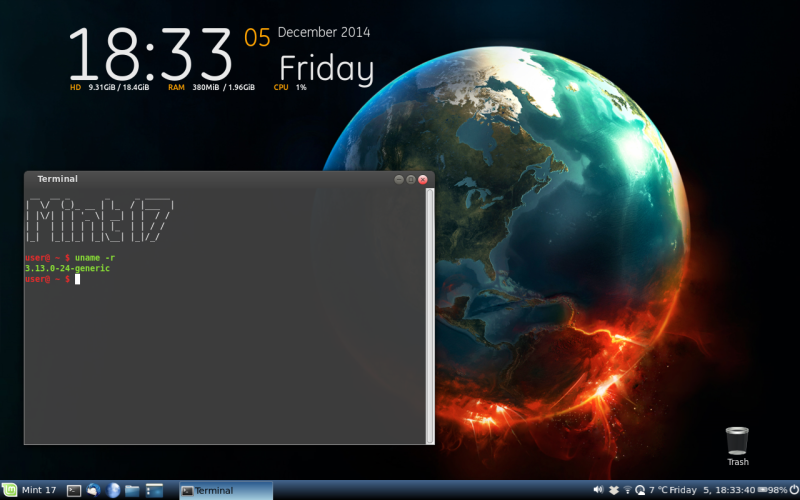Minimize the Terminal window
The height and width of the screenshot is (500, 800).
399,179
